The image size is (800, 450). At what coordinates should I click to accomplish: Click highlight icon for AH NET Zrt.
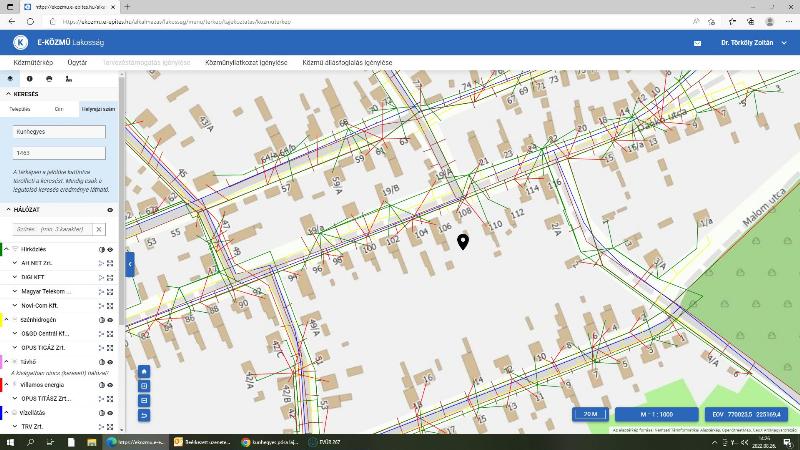[x=101, y=263]
